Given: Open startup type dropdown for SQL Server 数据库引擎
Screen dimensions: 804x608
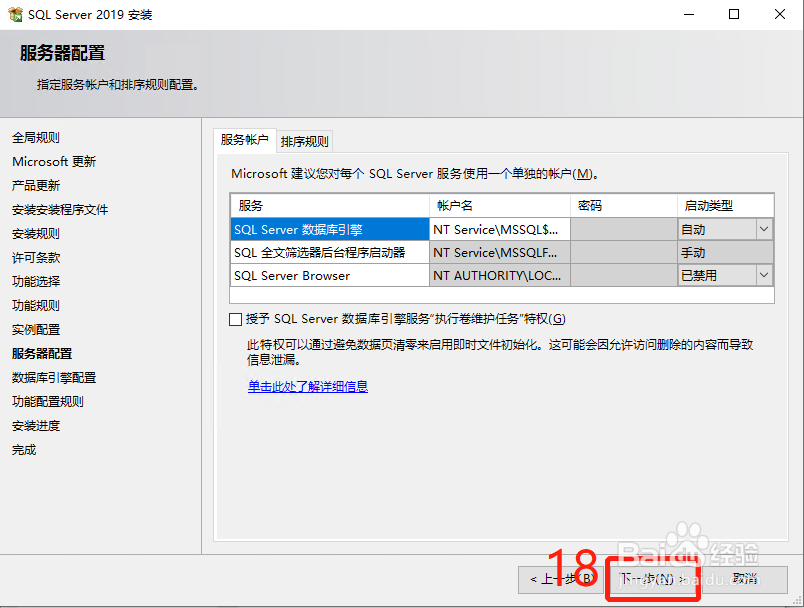Looking at the screenshot, I should coord(763,229).
